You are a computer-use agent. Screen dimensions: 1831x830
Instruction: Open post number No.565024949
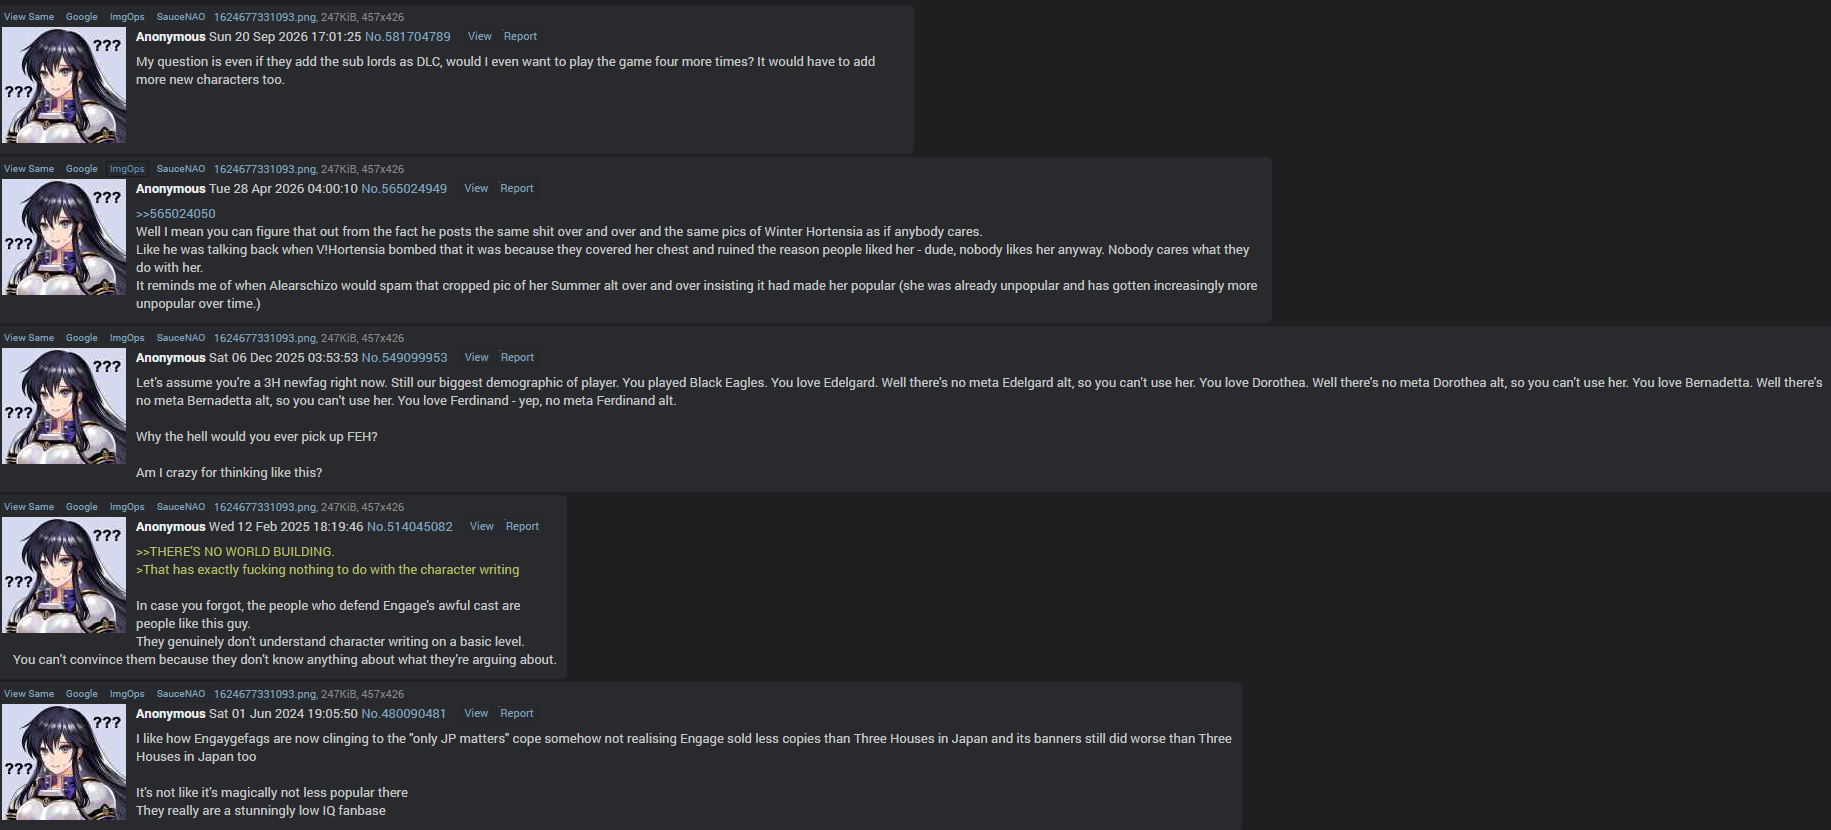[404, 188]
